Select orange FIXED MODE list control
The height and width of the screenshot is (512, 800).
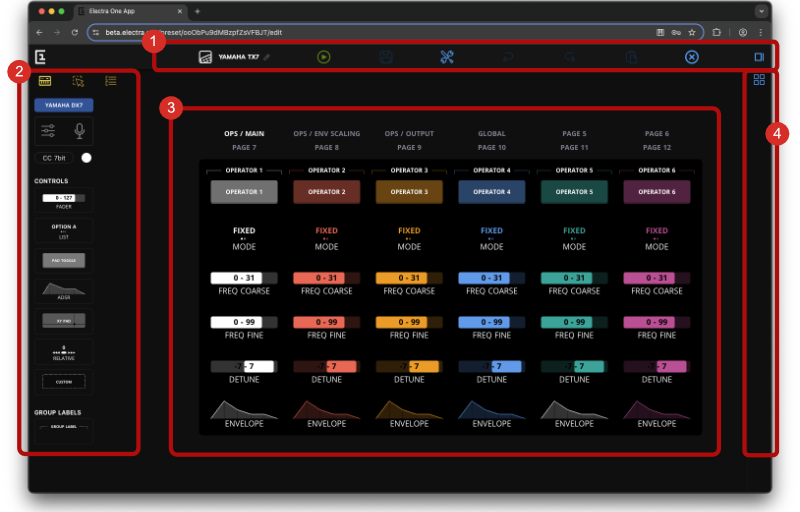[409, 238]
